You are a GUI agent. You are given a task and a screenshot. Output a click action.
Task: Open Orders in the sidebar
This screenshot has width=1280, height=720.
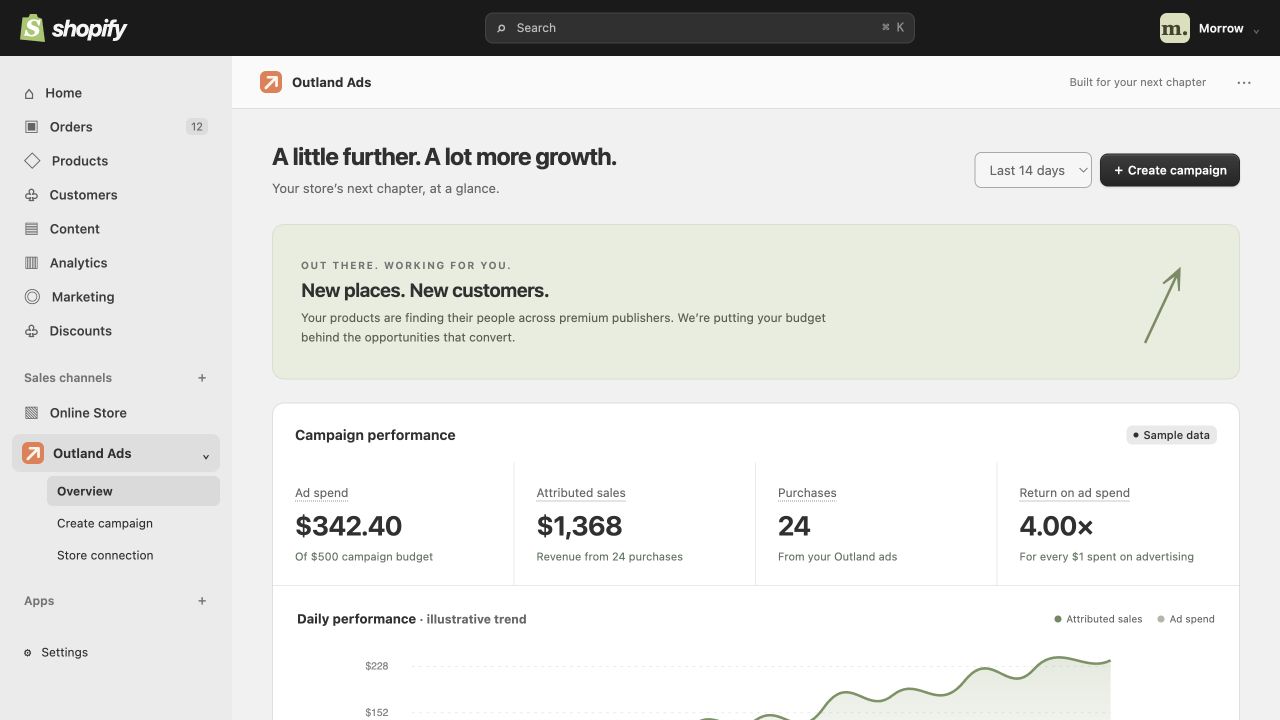pos(116,127)
